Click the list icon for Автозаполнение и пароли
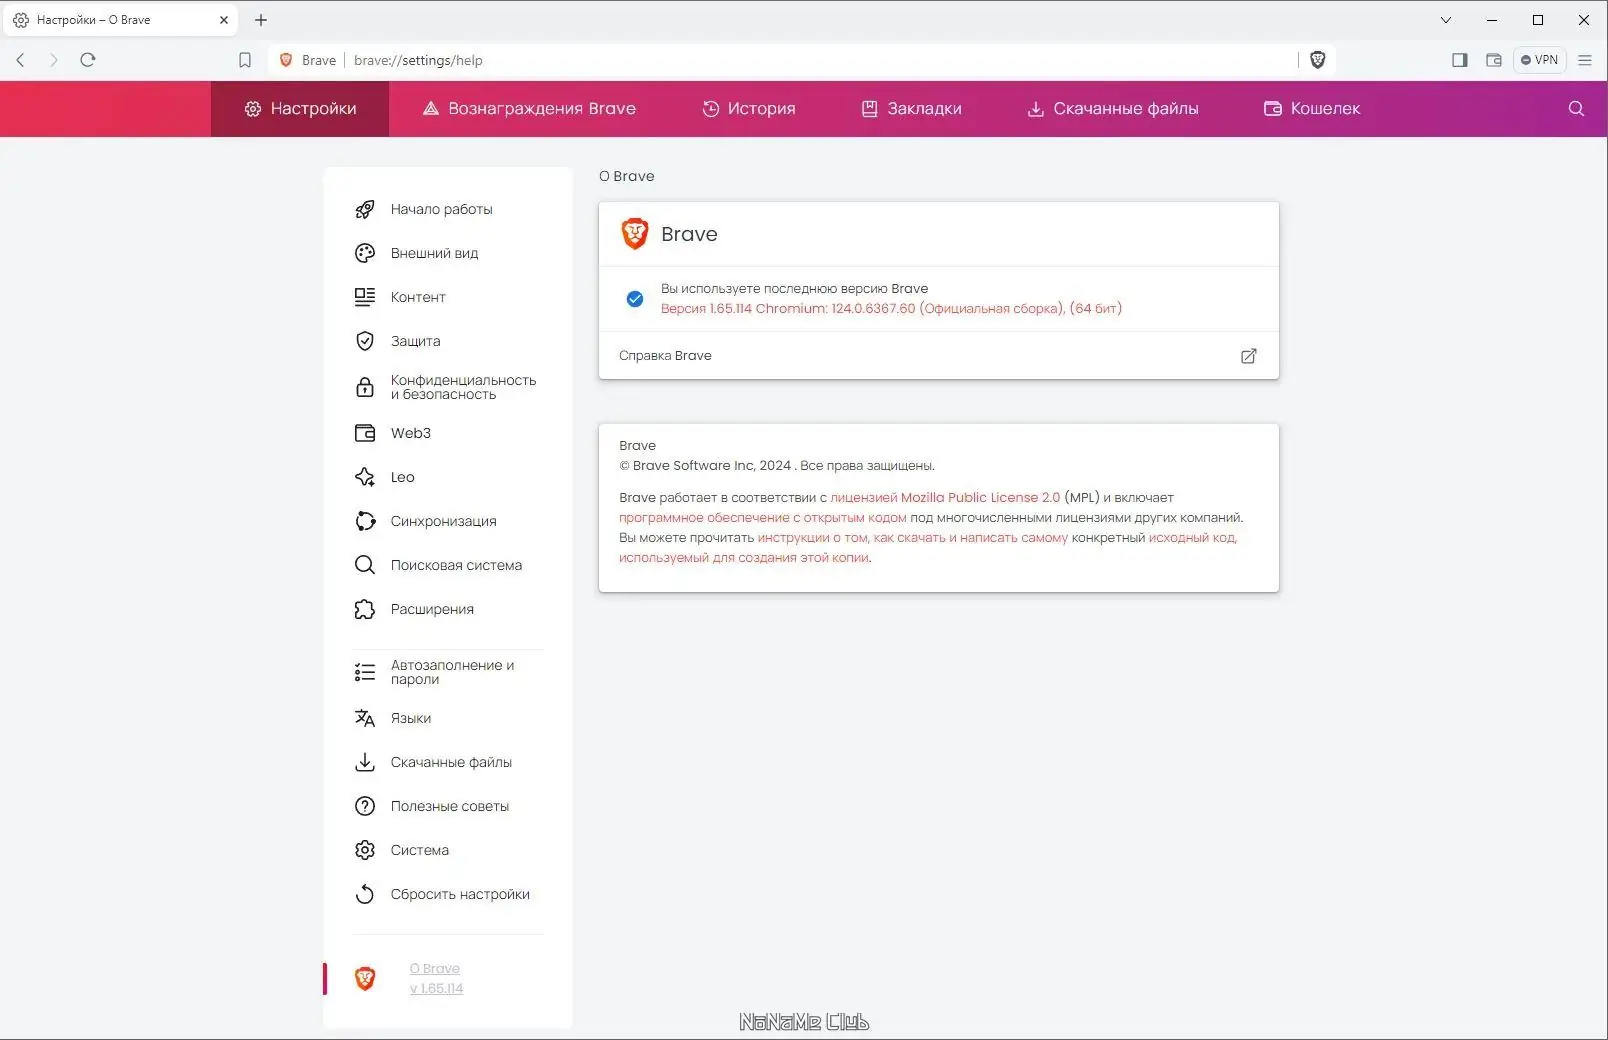1608x1040 pixels. [x=365, y=672]
